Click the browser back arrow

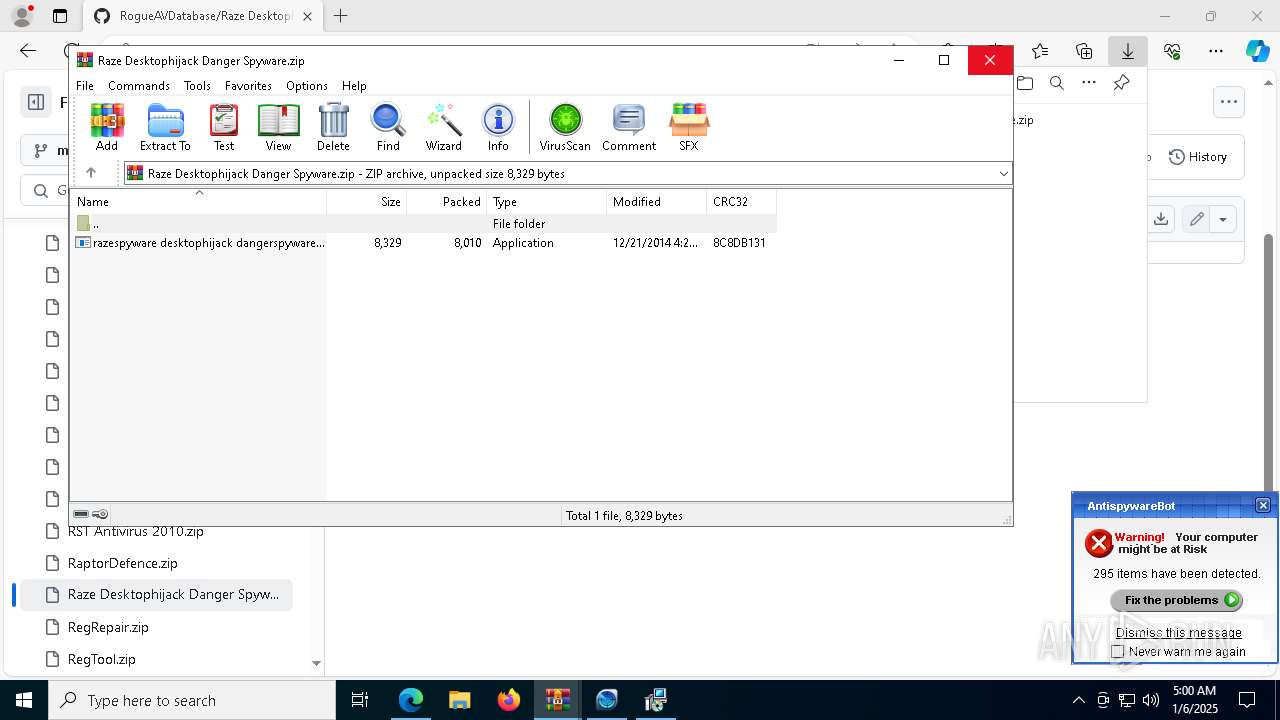coord(28,51)
